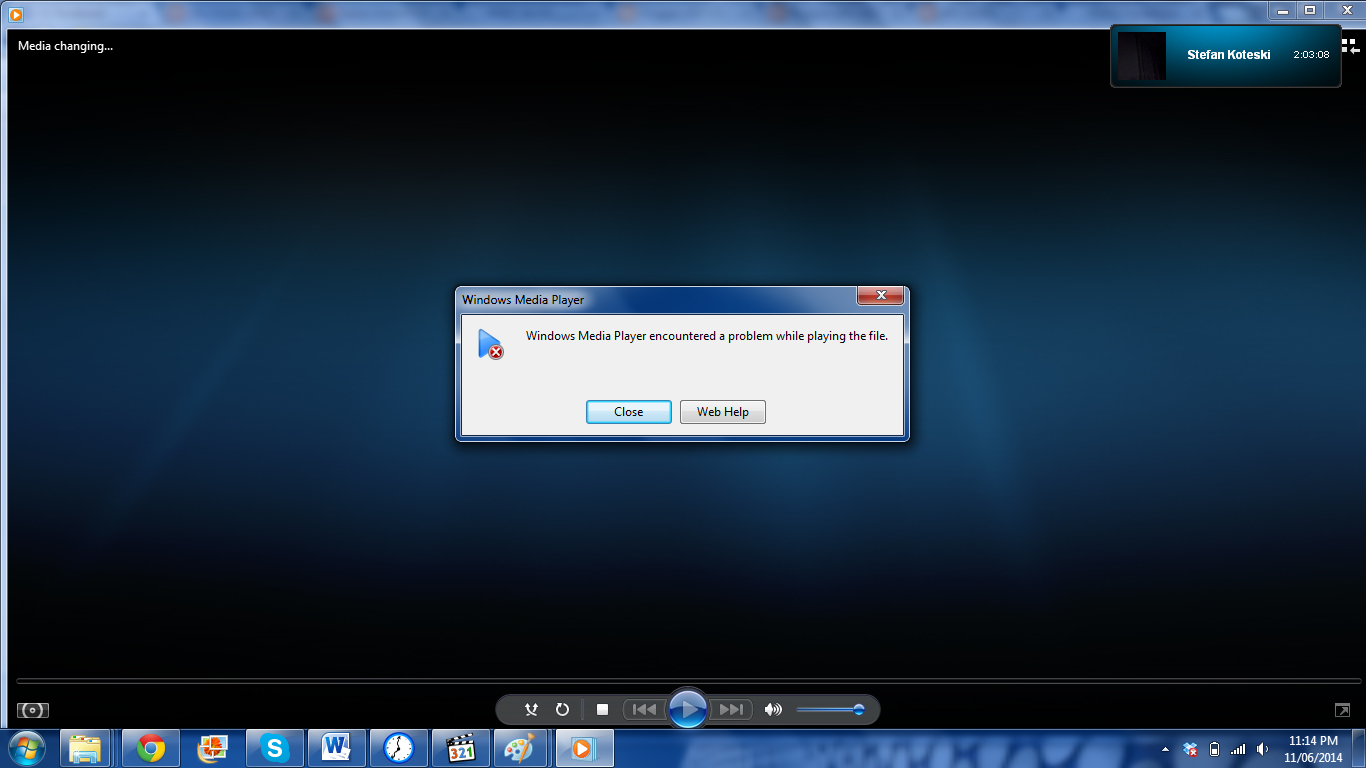Viewport: 1366px width, 768px height.
Task: Click the bracketed circle icon at the bottom left
Action: 33,710
